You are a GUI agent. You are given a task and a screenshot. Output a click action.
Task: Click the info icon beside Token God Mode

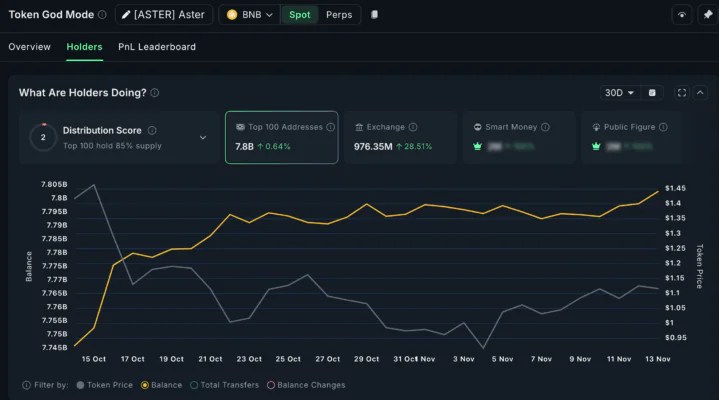[x=102, y=15]
